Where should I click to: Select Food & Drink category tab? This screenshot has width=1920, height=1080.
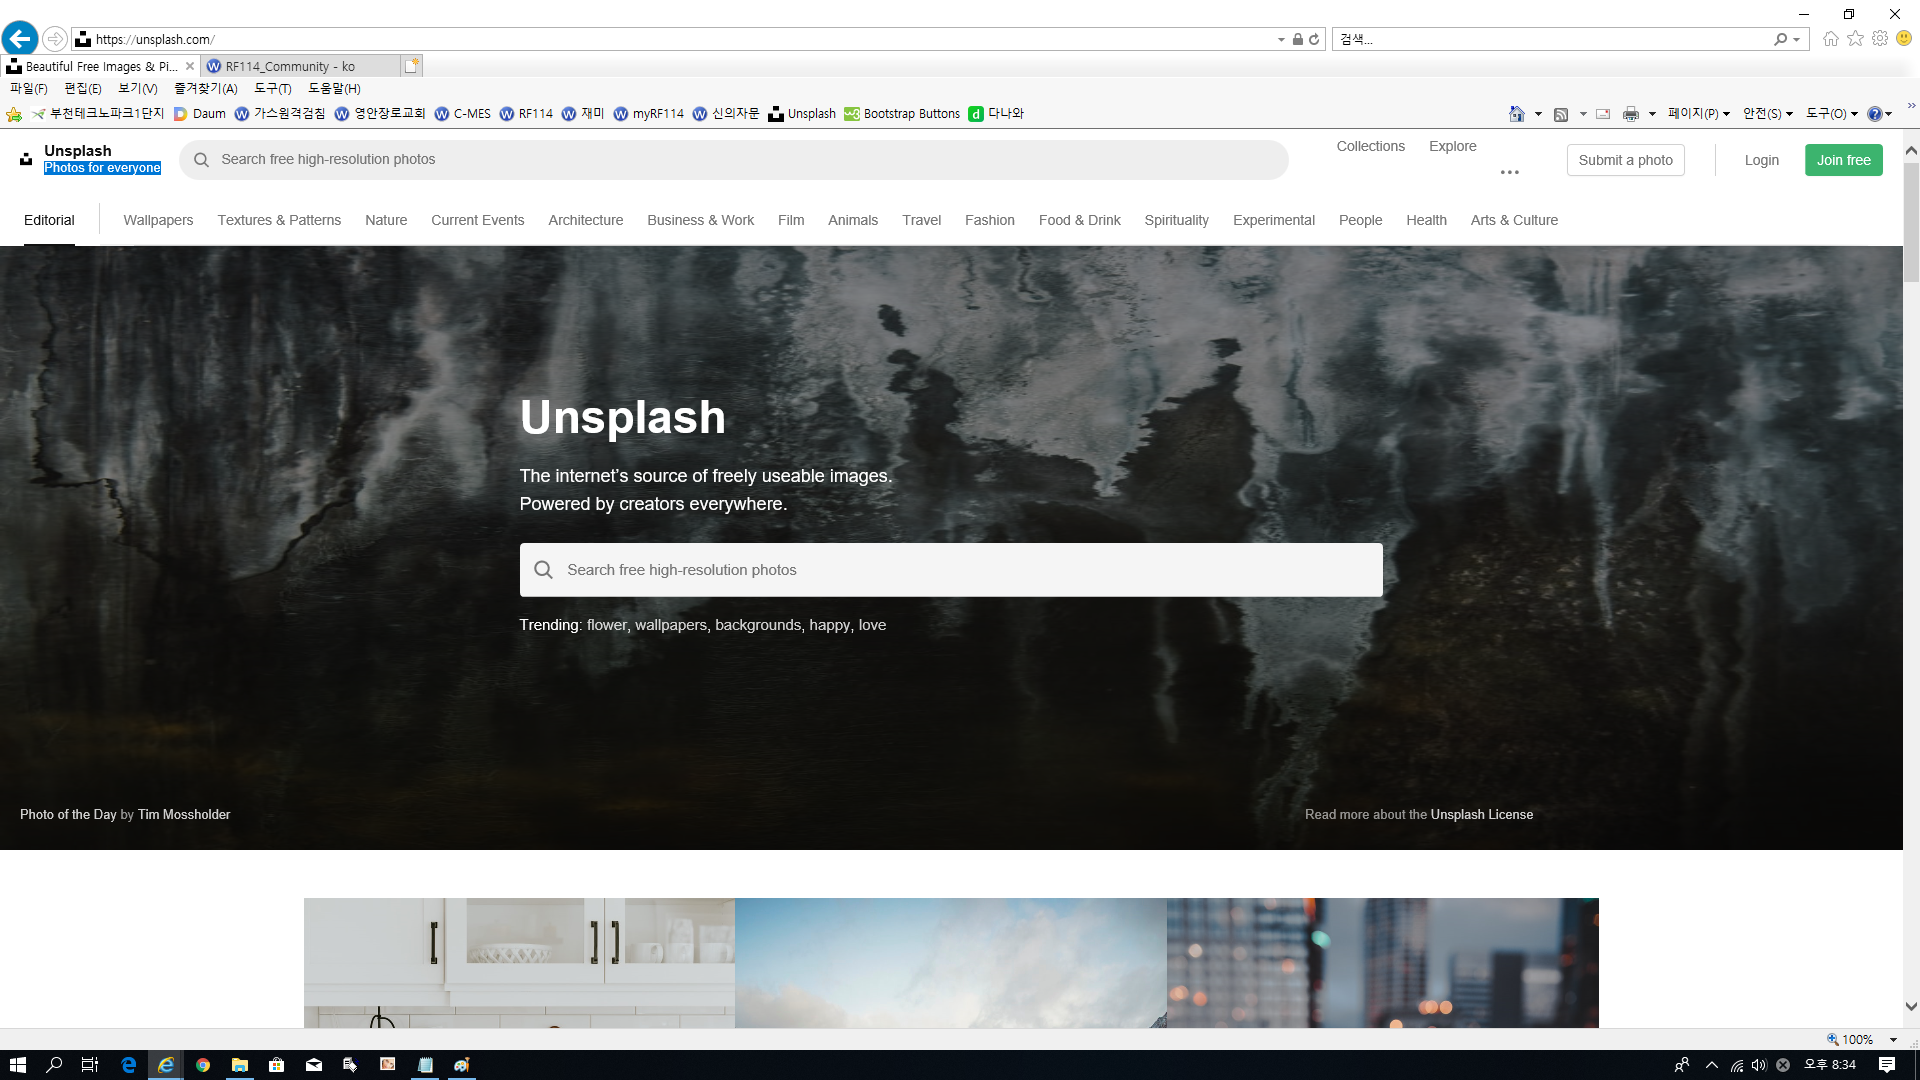pos(1079,220)
